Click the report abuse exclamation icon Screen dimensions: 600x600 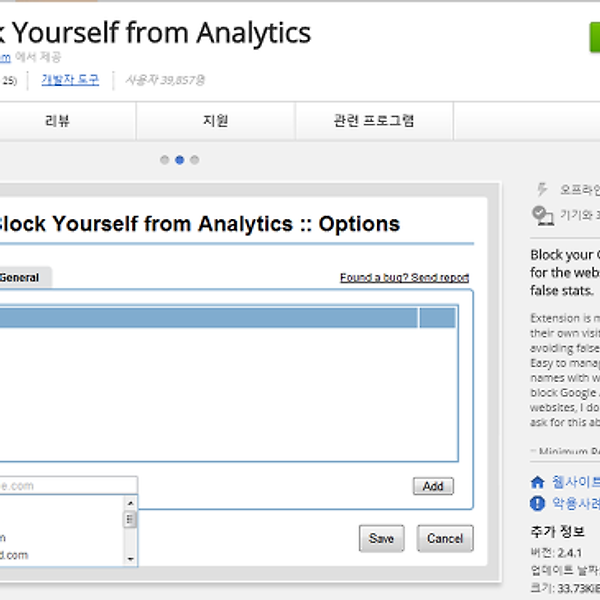point(537,503)
